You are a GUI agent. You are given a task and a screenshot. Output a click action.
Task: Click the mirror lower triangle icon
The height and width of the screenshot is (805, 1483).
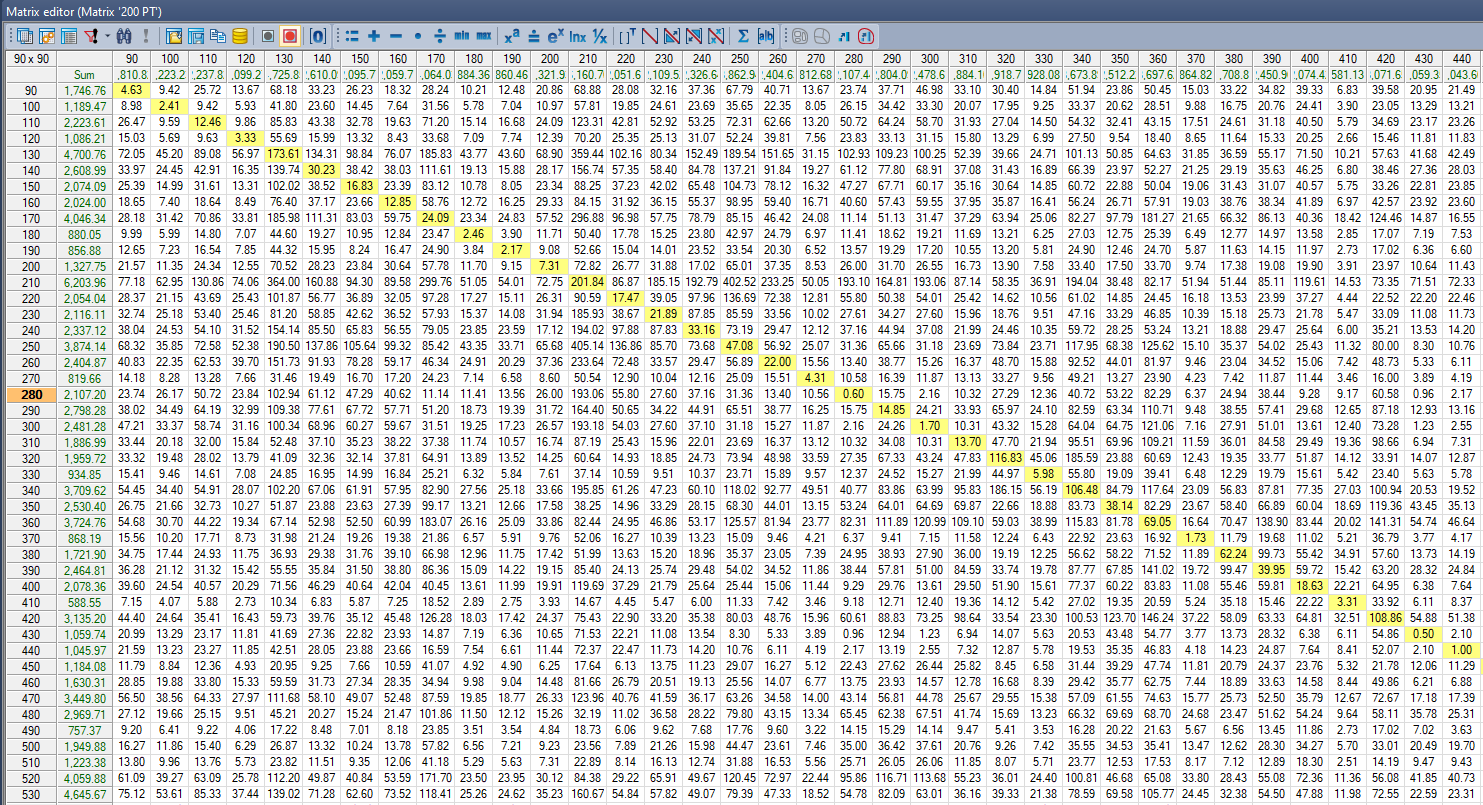coord(693,36)
